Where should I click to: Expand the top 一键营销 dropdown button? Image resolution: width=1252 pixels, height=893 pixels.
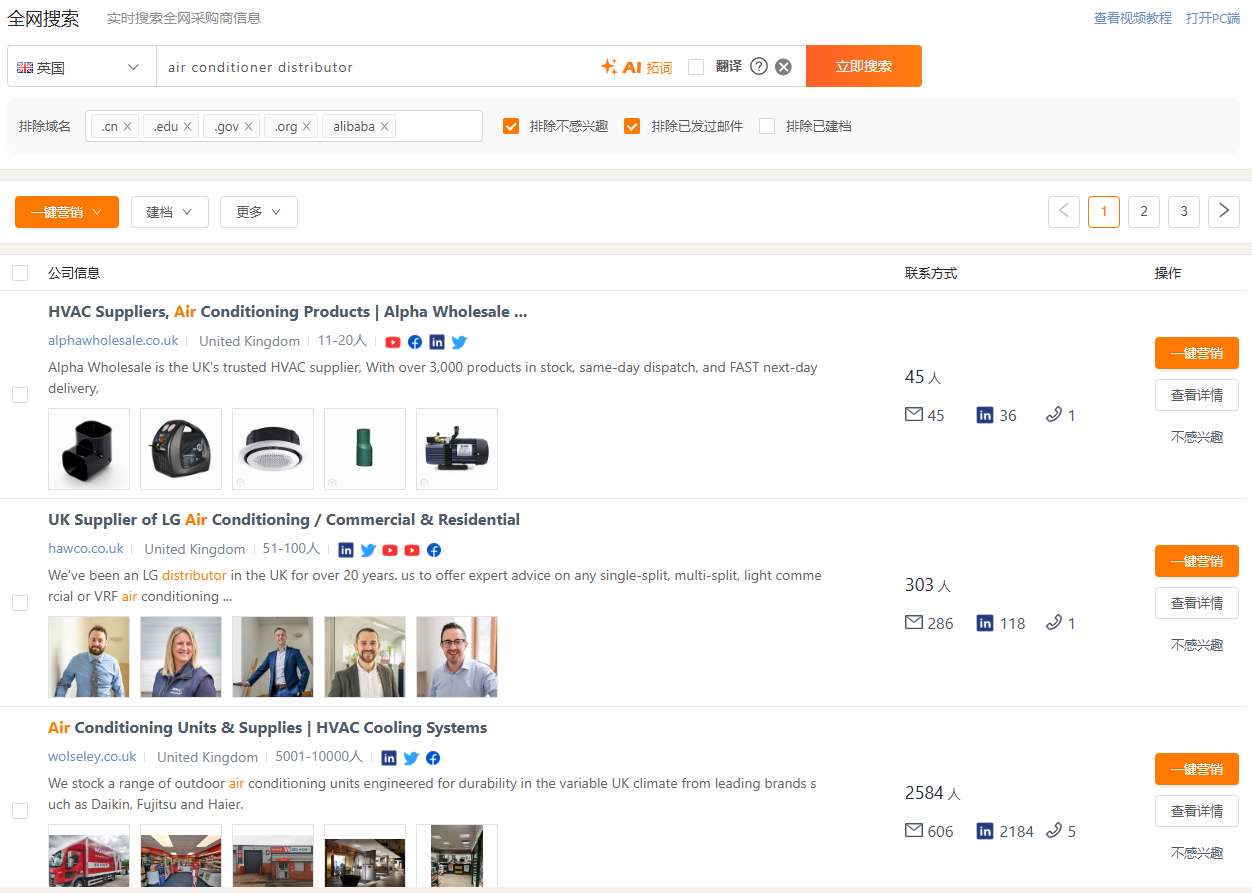(x=67, y=212)
